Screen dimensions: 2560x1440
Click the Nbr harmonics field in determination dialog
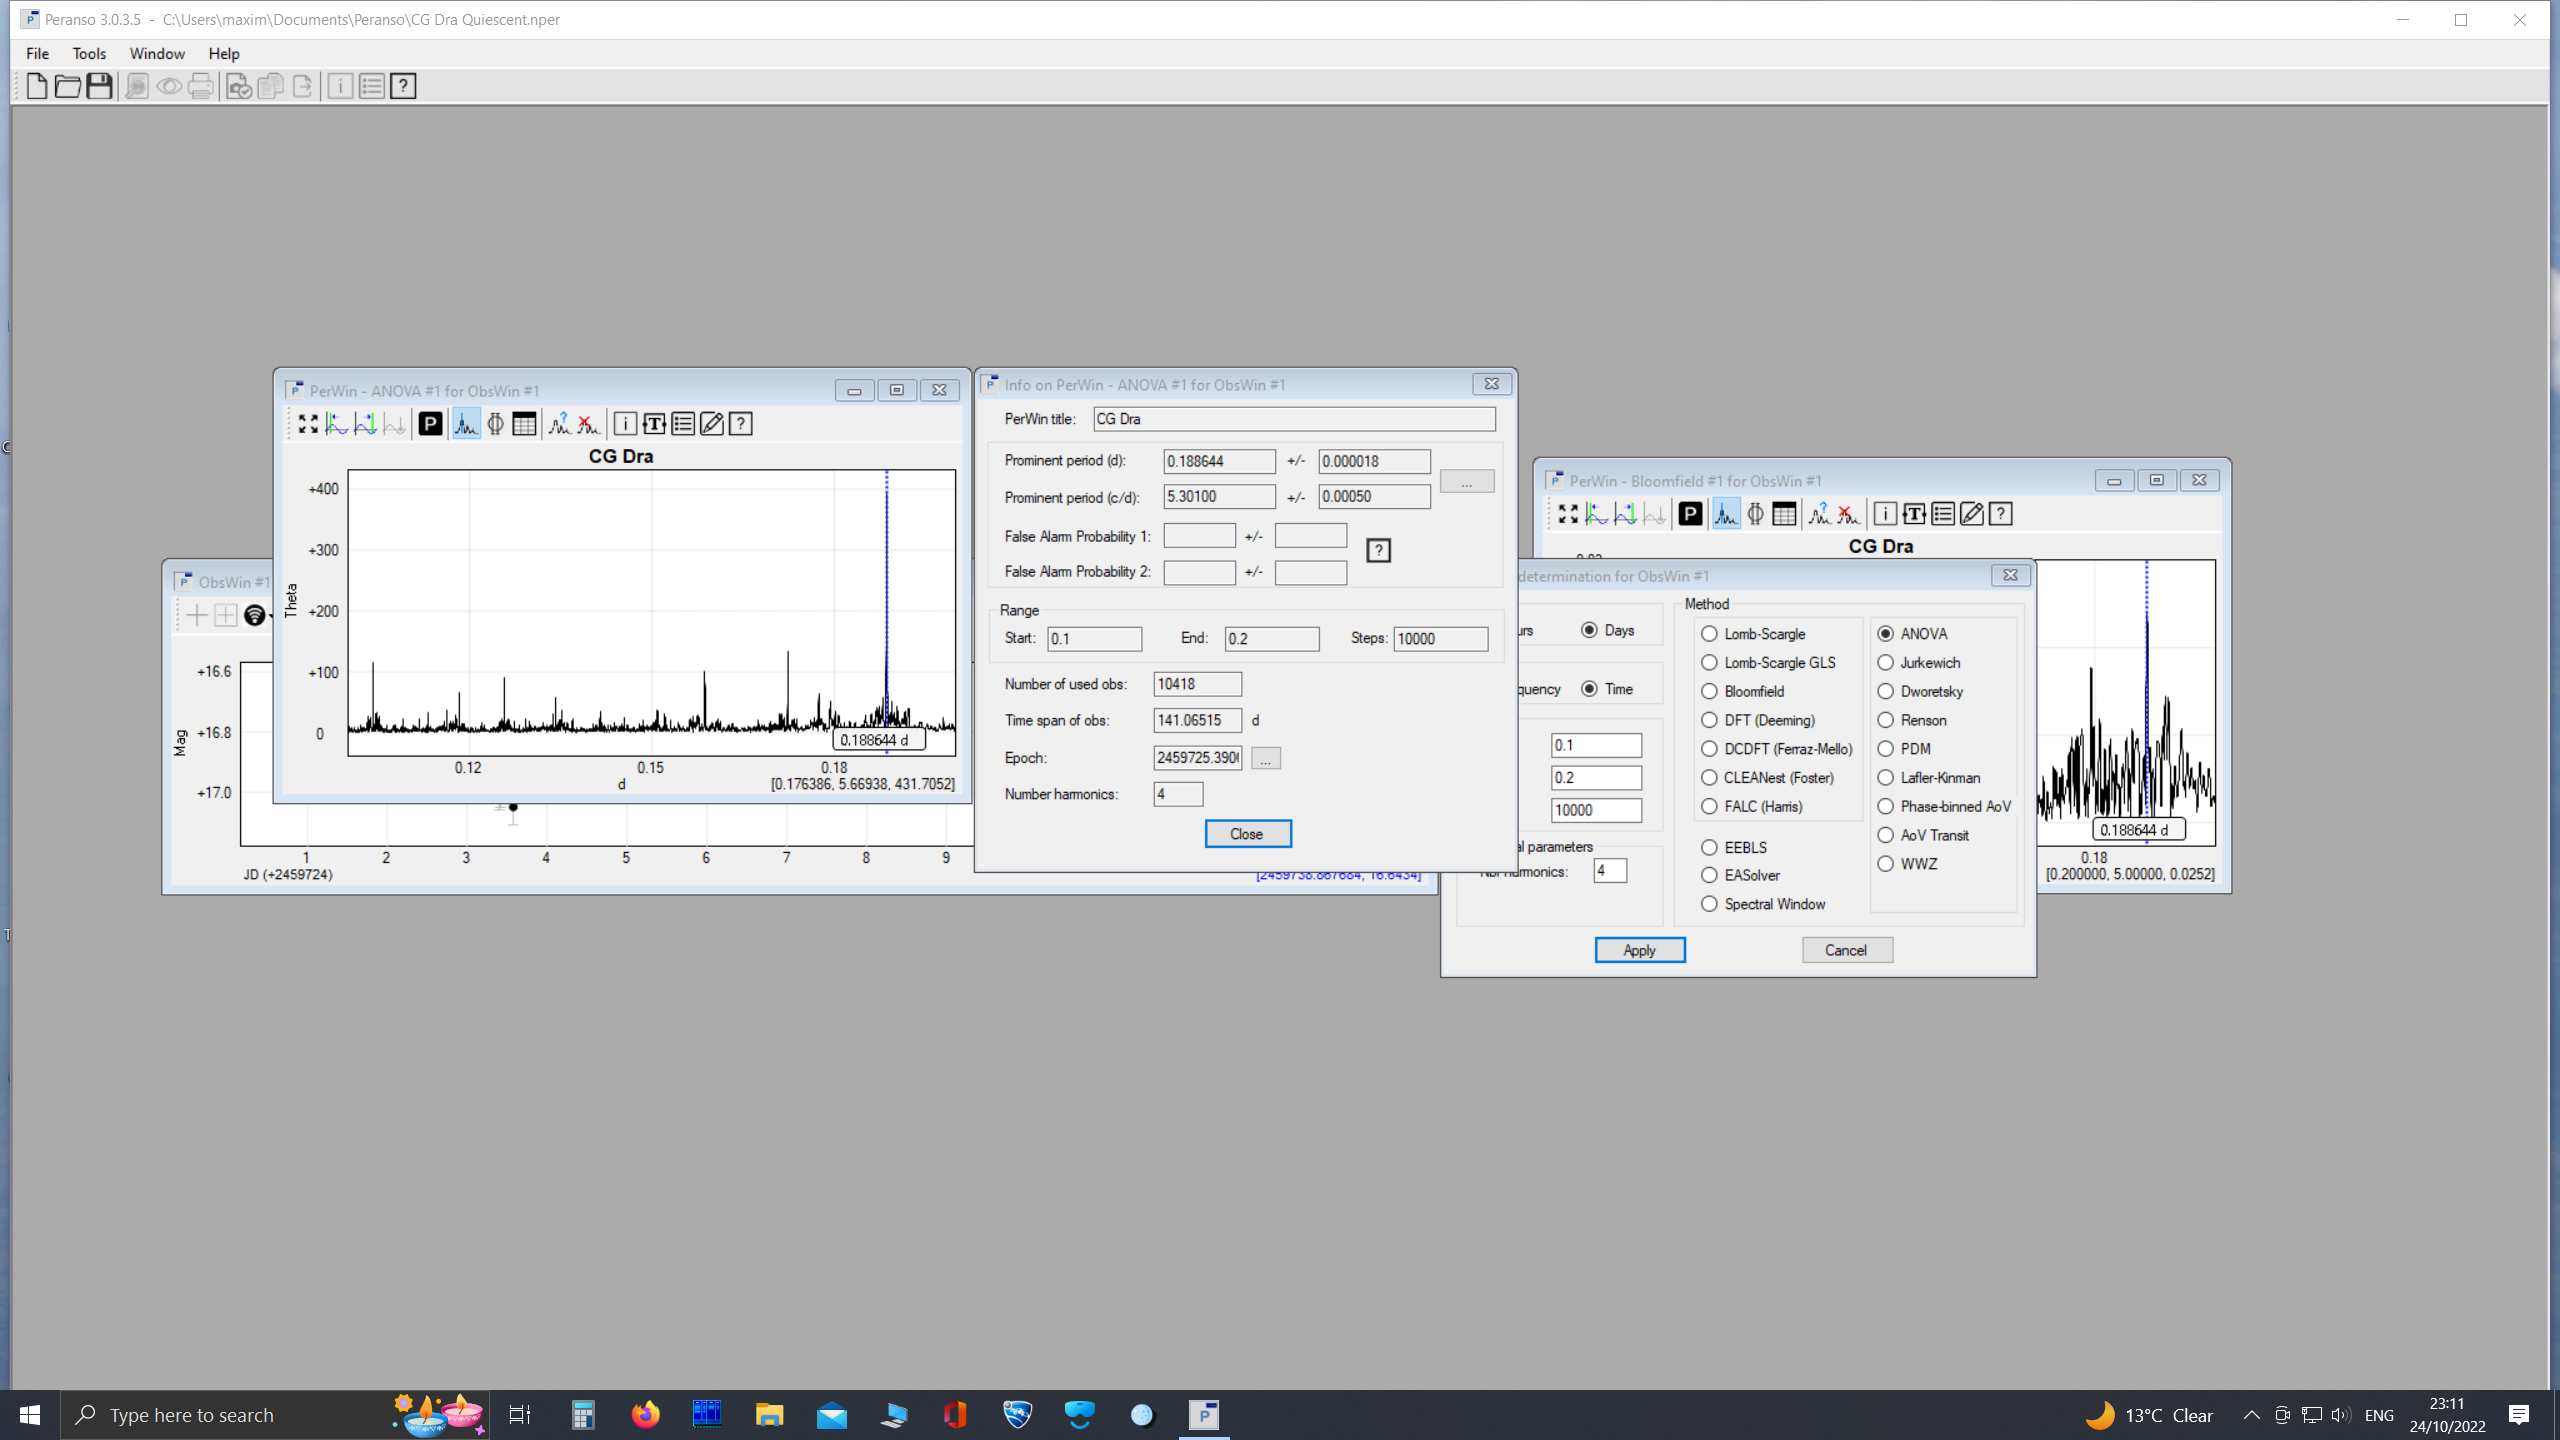[1610, 871]
